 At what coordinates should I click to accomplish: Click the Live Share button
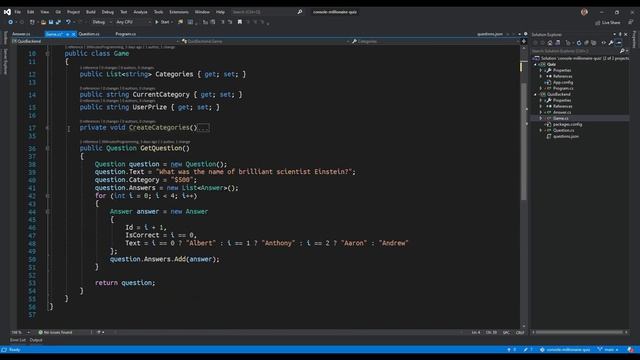tap(607, 22)
